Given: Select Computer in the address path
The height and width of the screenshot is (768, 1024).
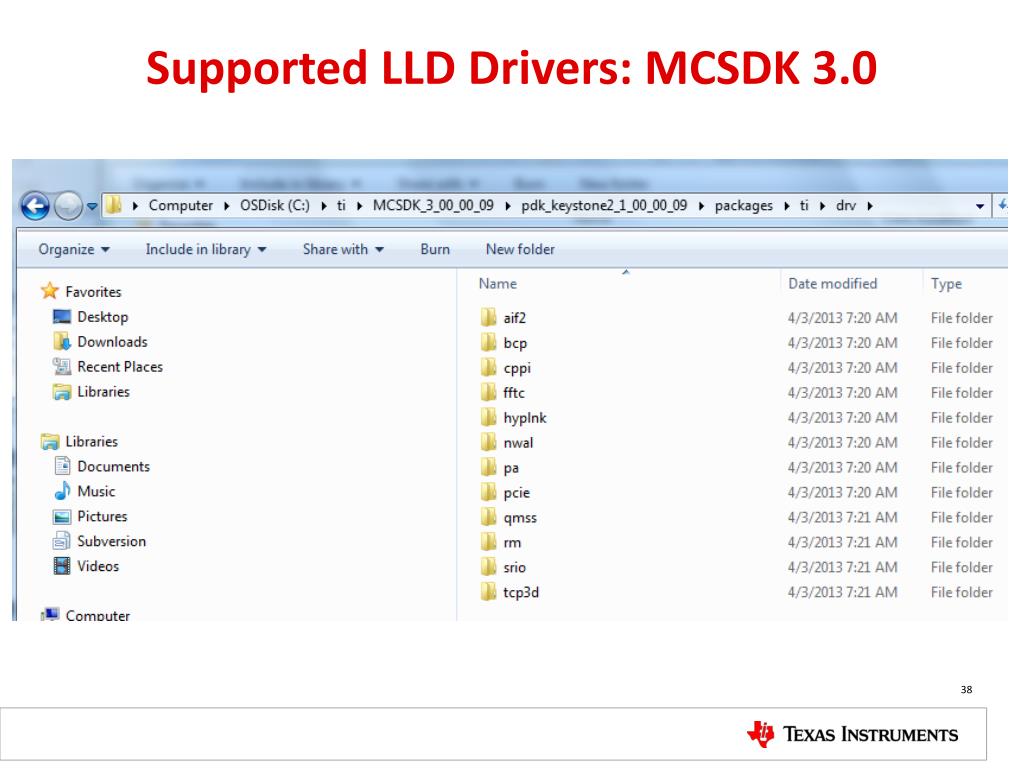Looking at the screenshot, I should (x=180, y=206).
